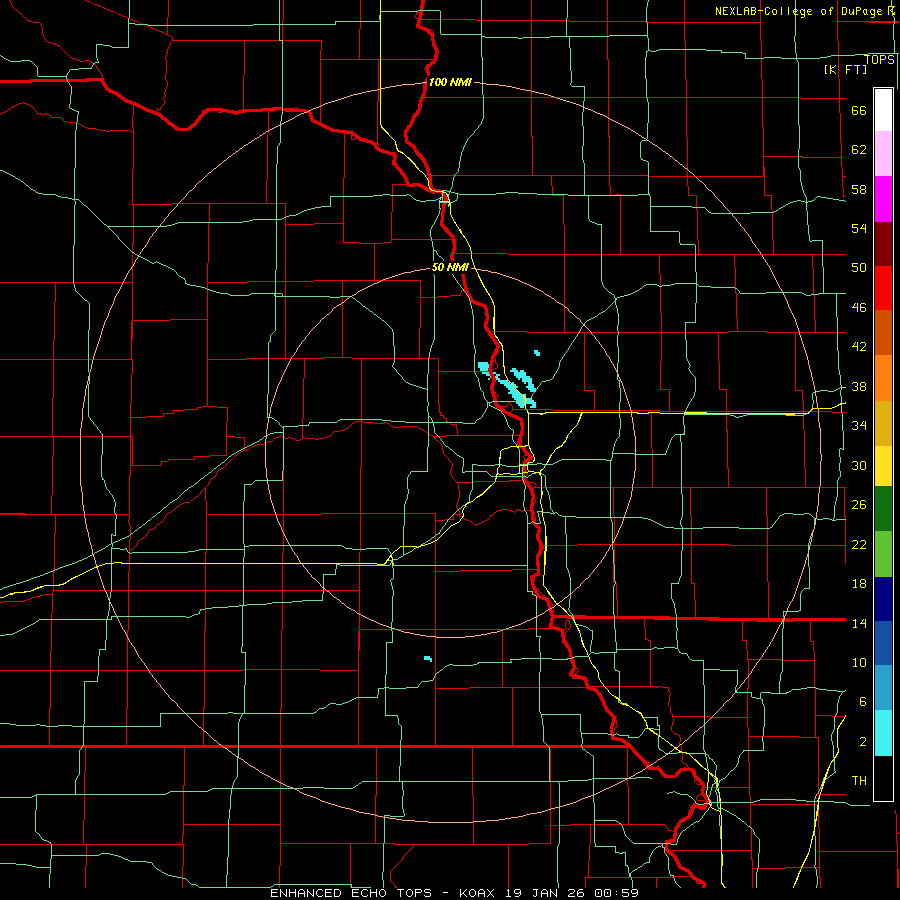Select the 22 scale label
The image size is (900, 900).
pyautogui.click(x=859, y=544)
